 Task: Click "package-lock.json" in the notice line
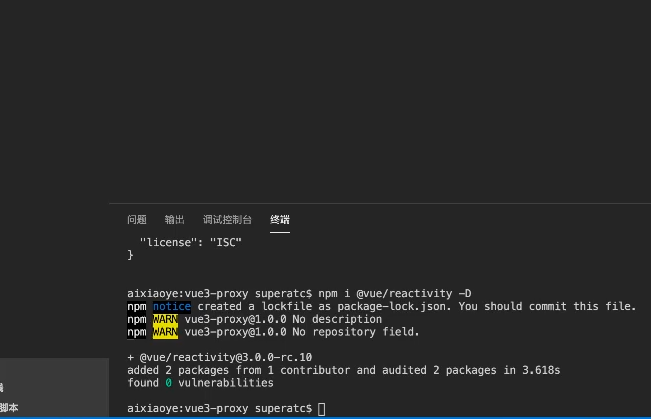(x=394, y=306)
